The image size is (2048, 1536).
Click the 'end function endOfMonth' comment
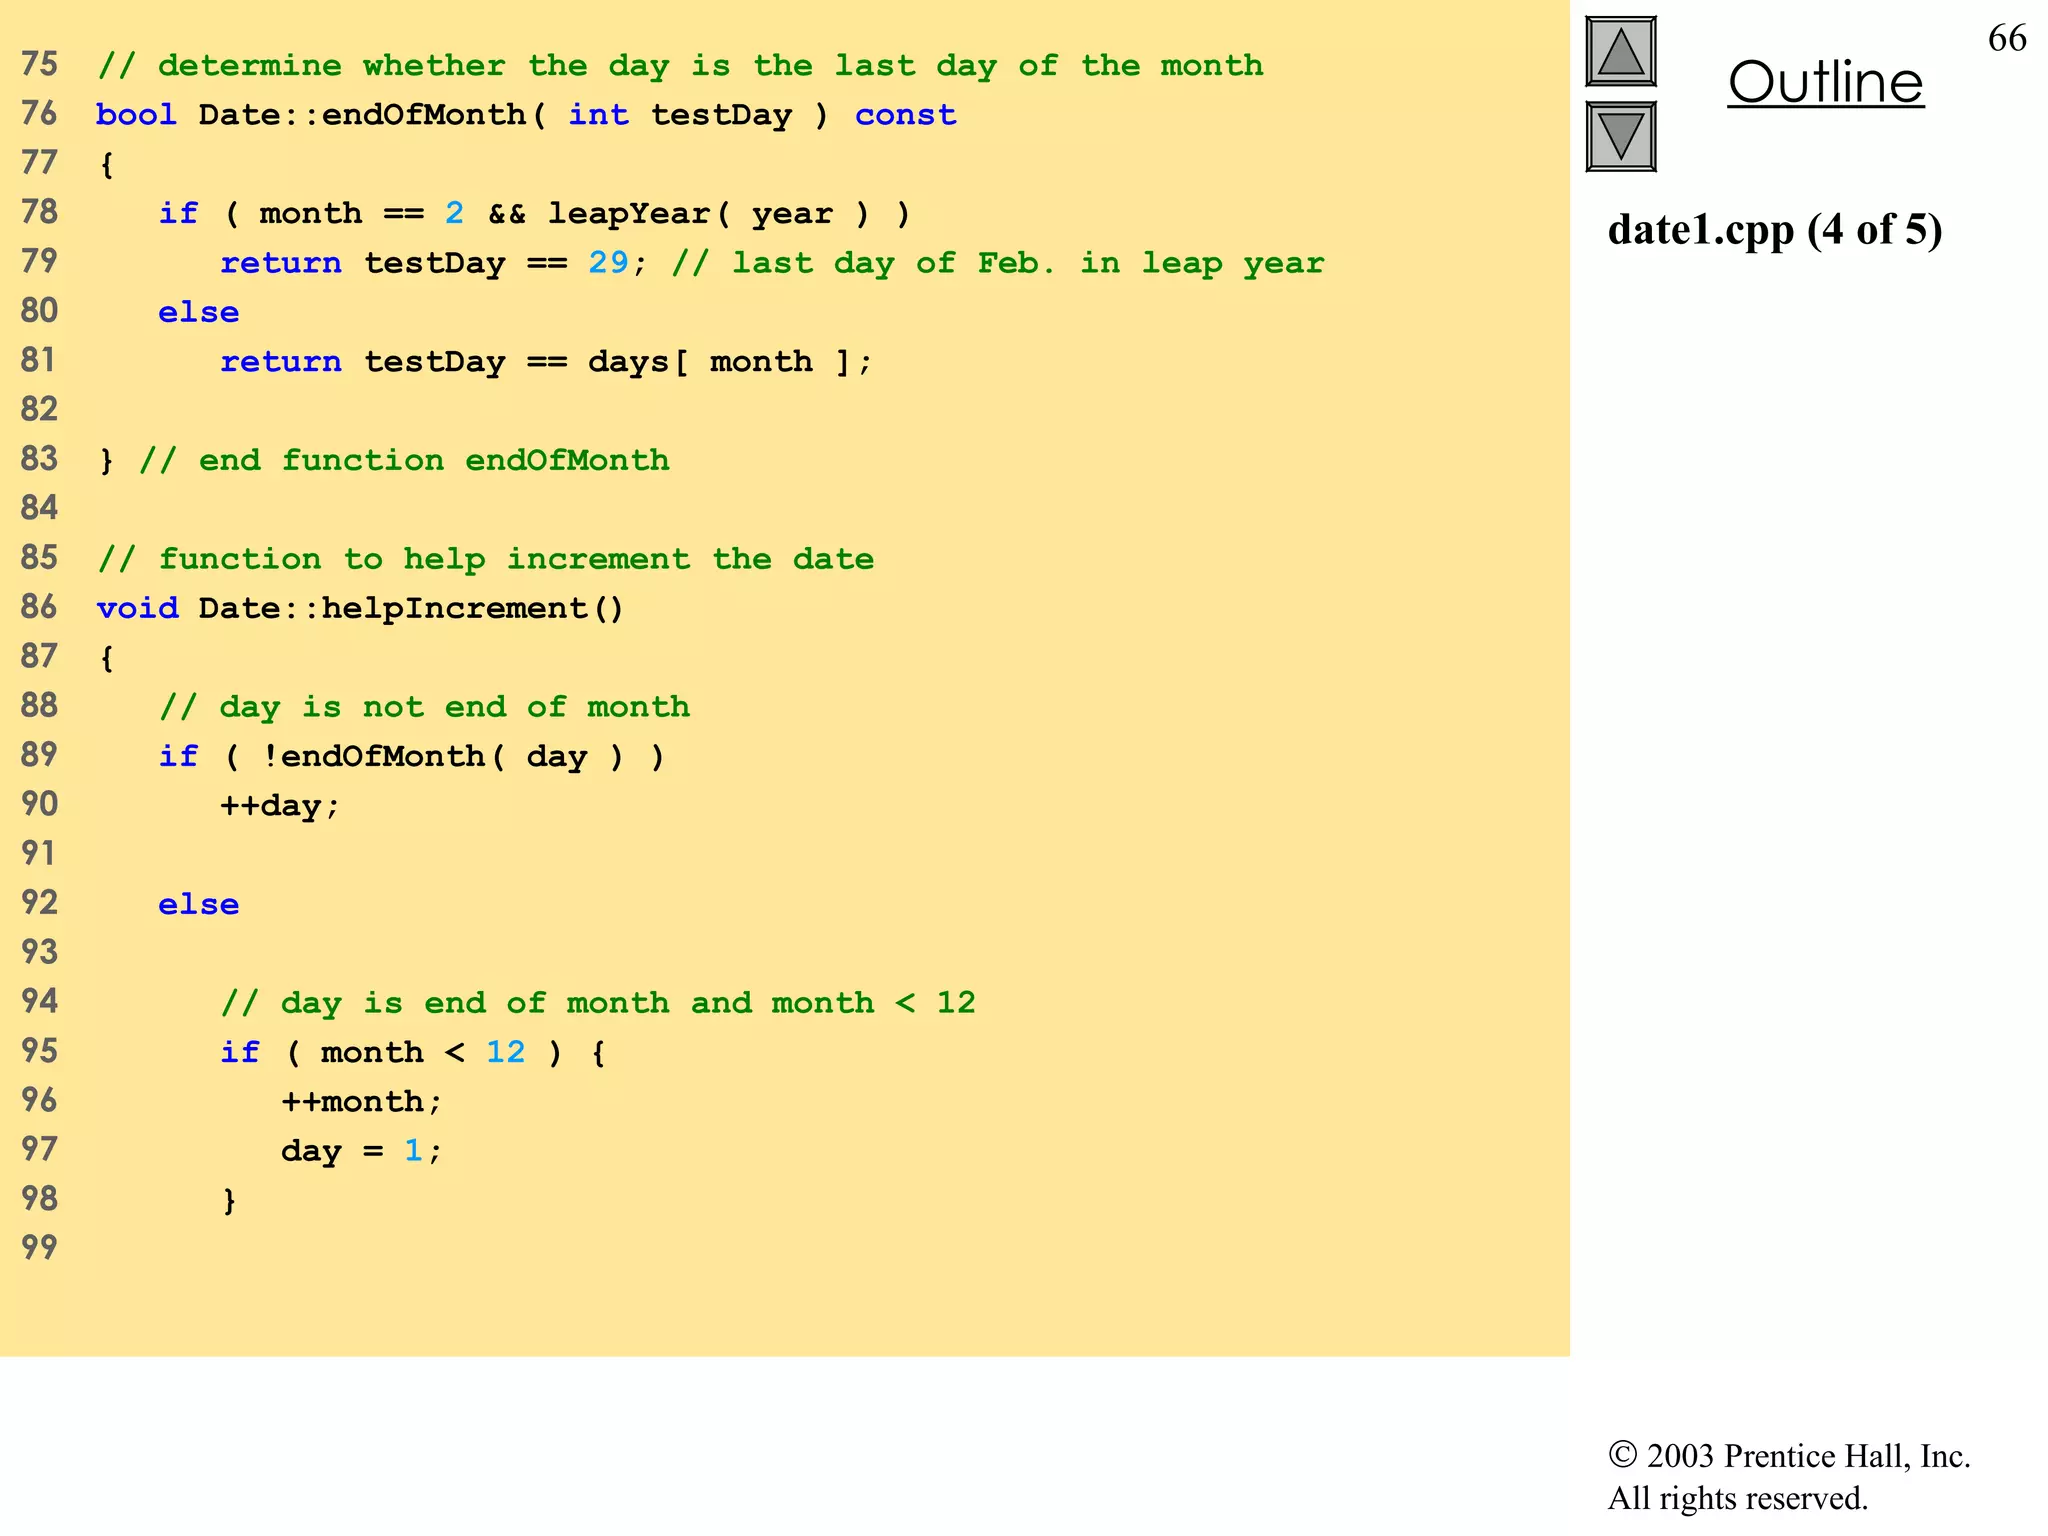[404, 461]
